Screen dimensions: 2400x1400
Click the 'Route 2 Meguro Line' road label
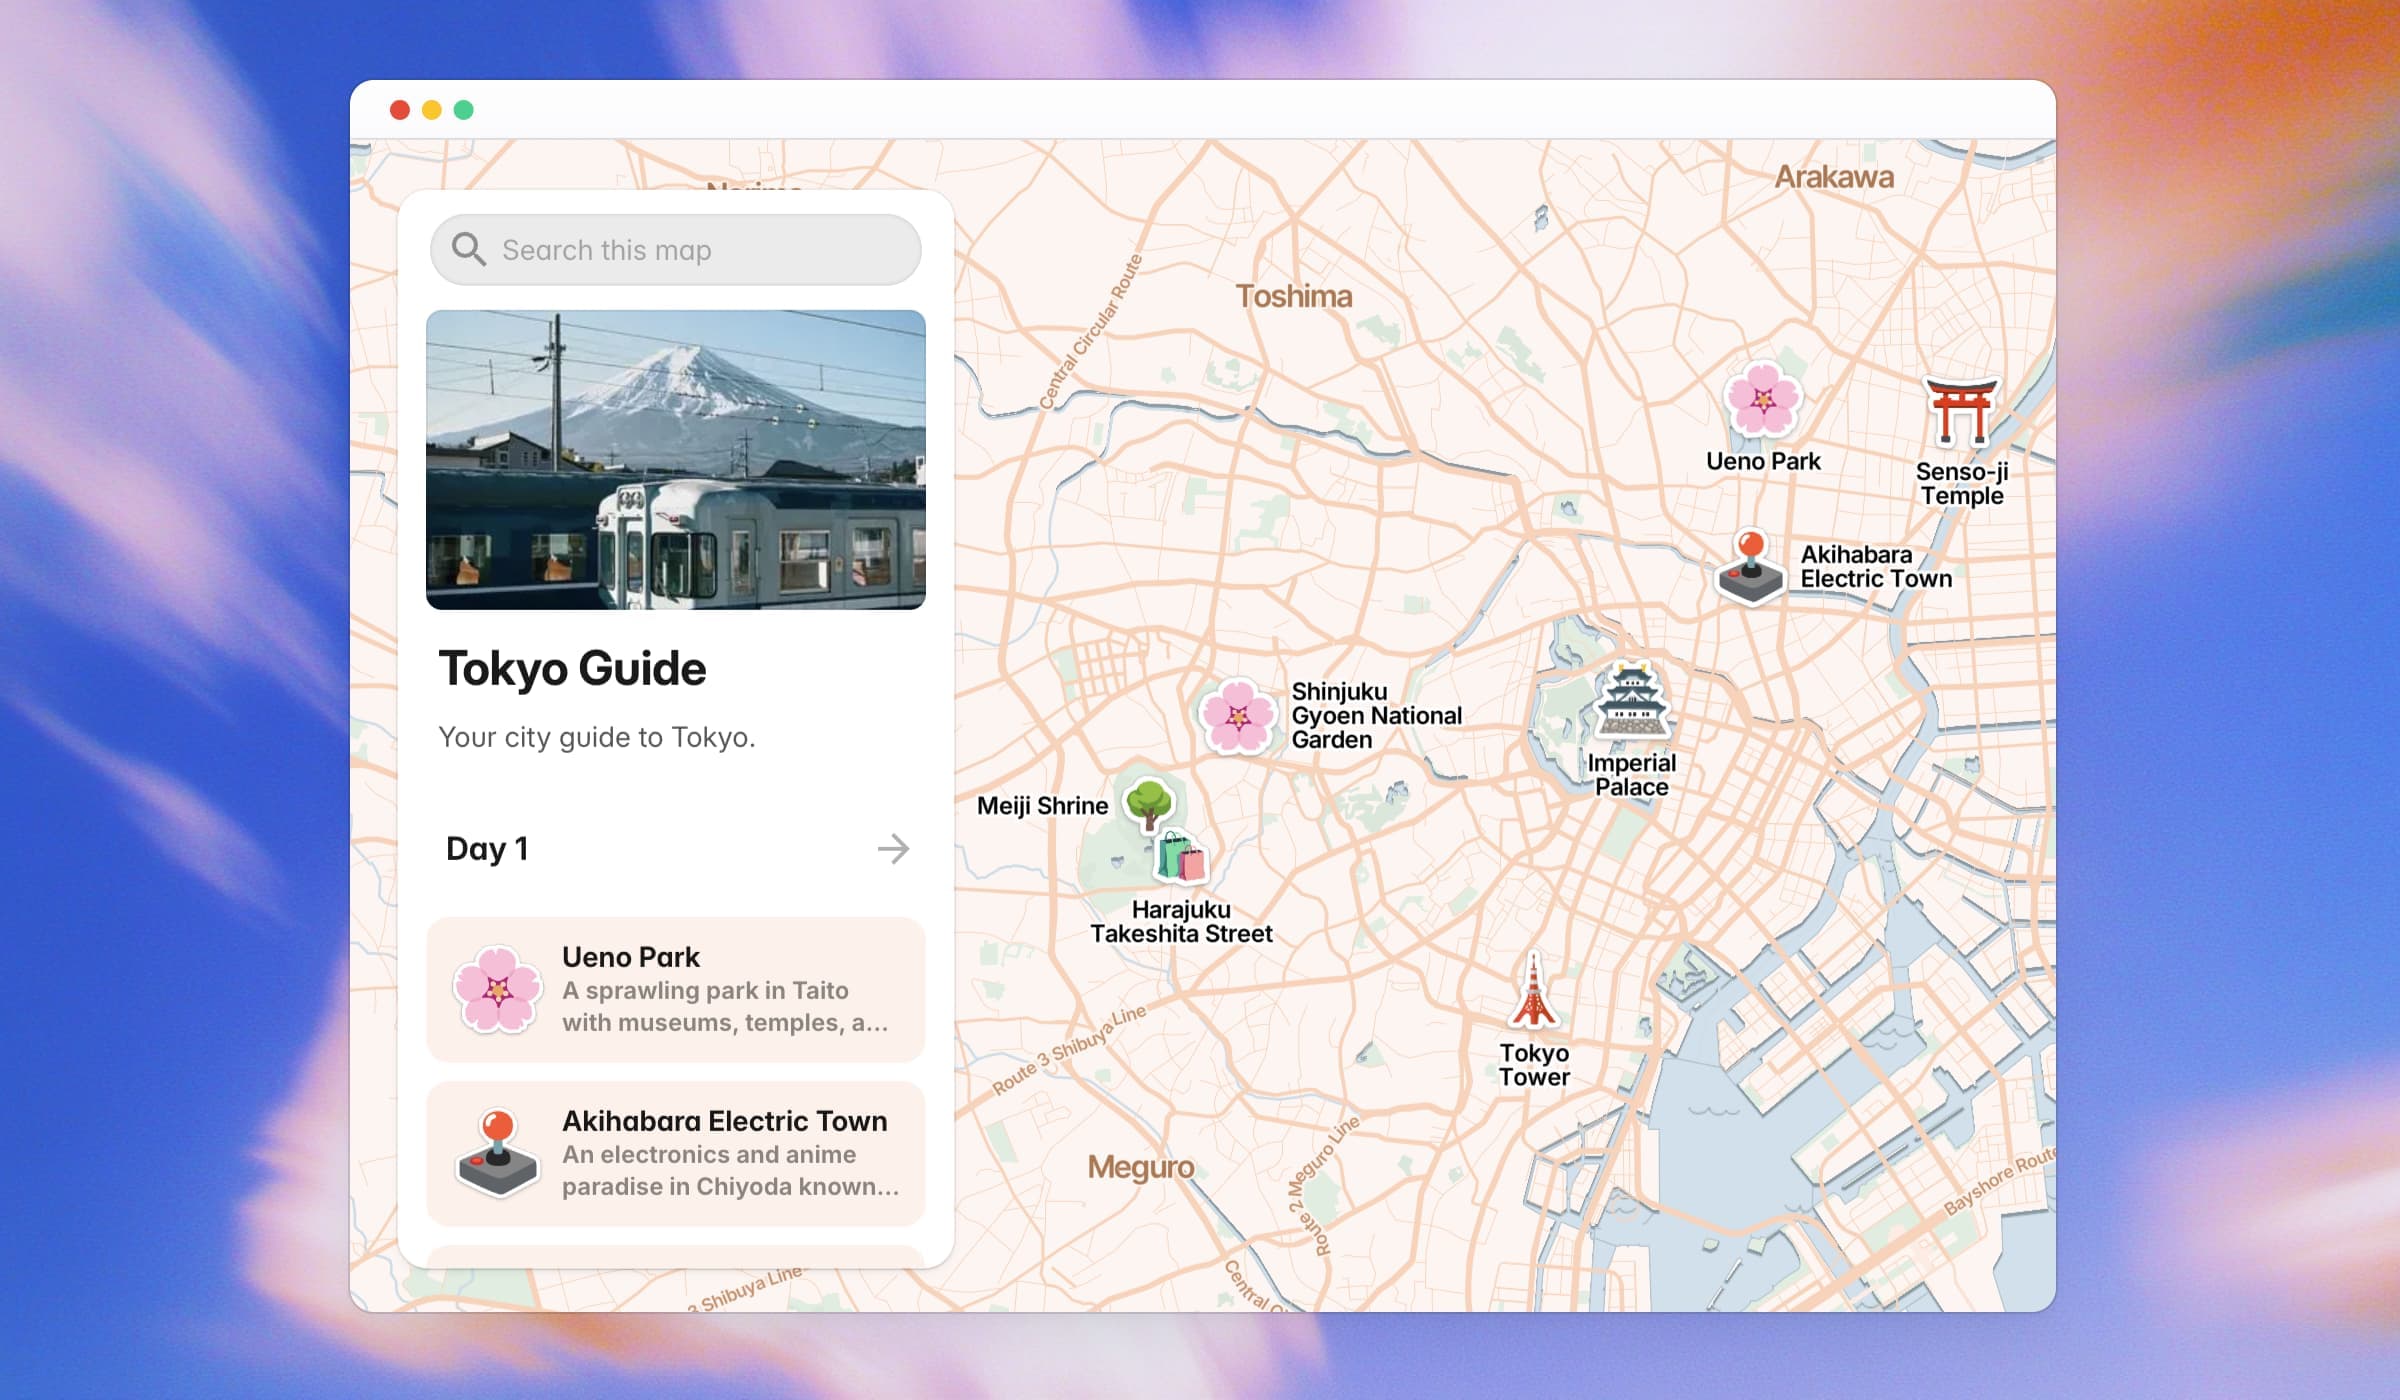coord(1323,1185)
